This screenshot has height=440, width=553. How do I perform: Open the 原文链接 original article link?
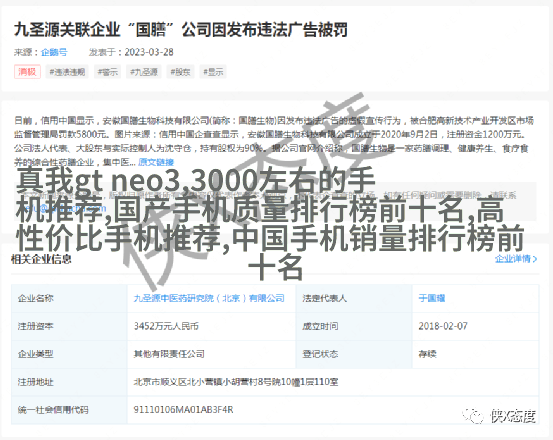156,162
